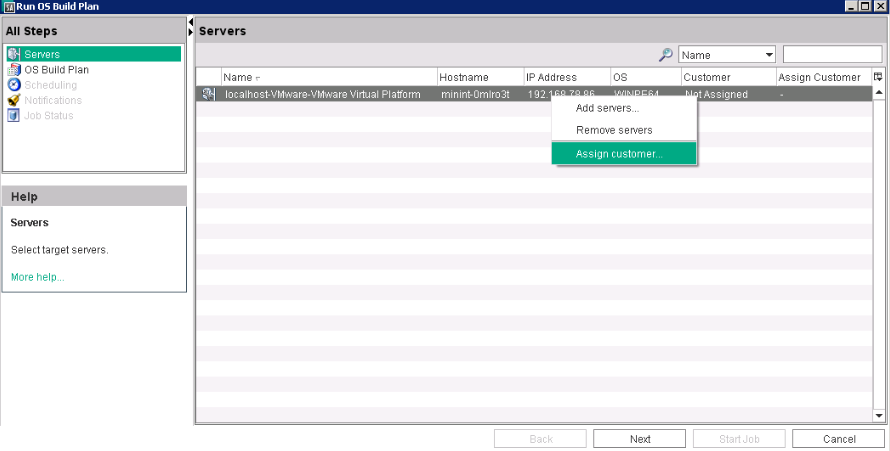The image size is (890, 451).
Task: Click the magnifying glass search icon
Action: coord(666,55)
